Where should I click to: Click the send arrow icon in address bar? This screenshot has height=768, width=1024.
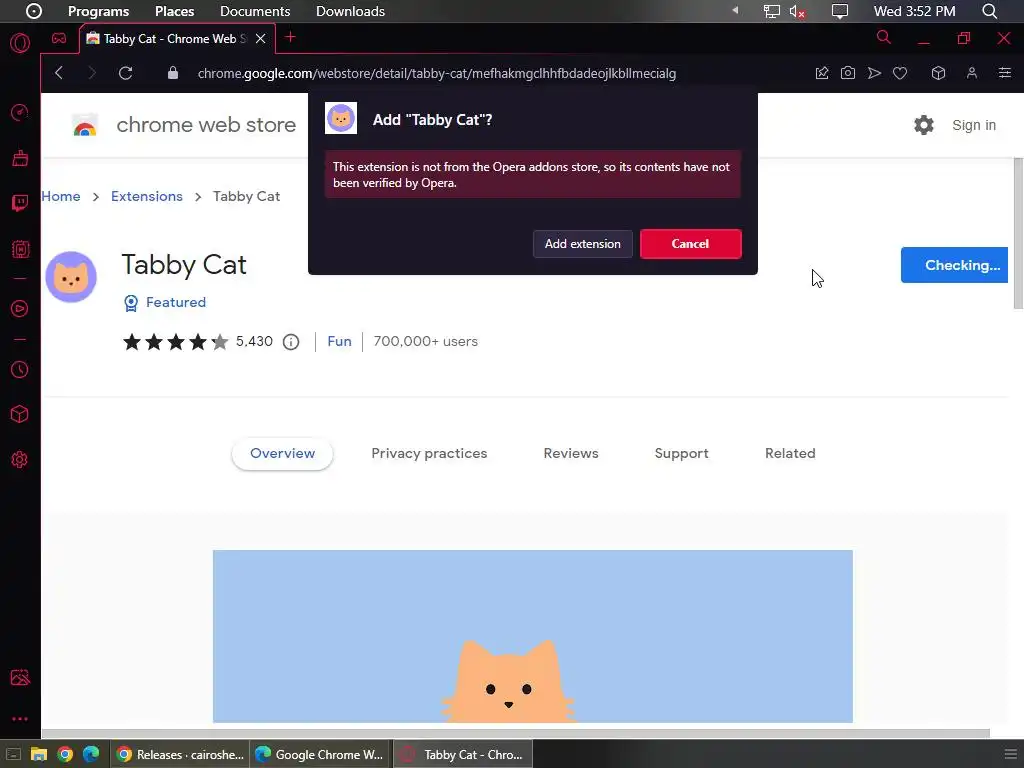(874, 73)
